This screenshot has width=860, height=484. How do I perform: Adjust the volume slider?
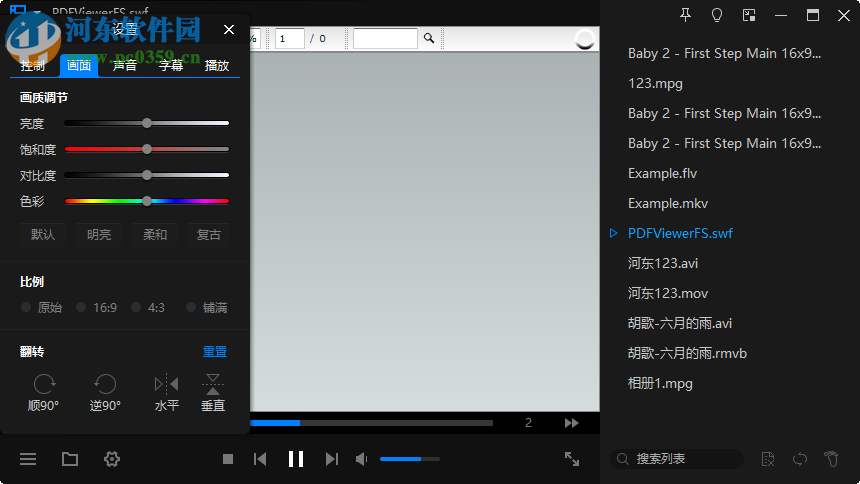[x=410, y=459]
